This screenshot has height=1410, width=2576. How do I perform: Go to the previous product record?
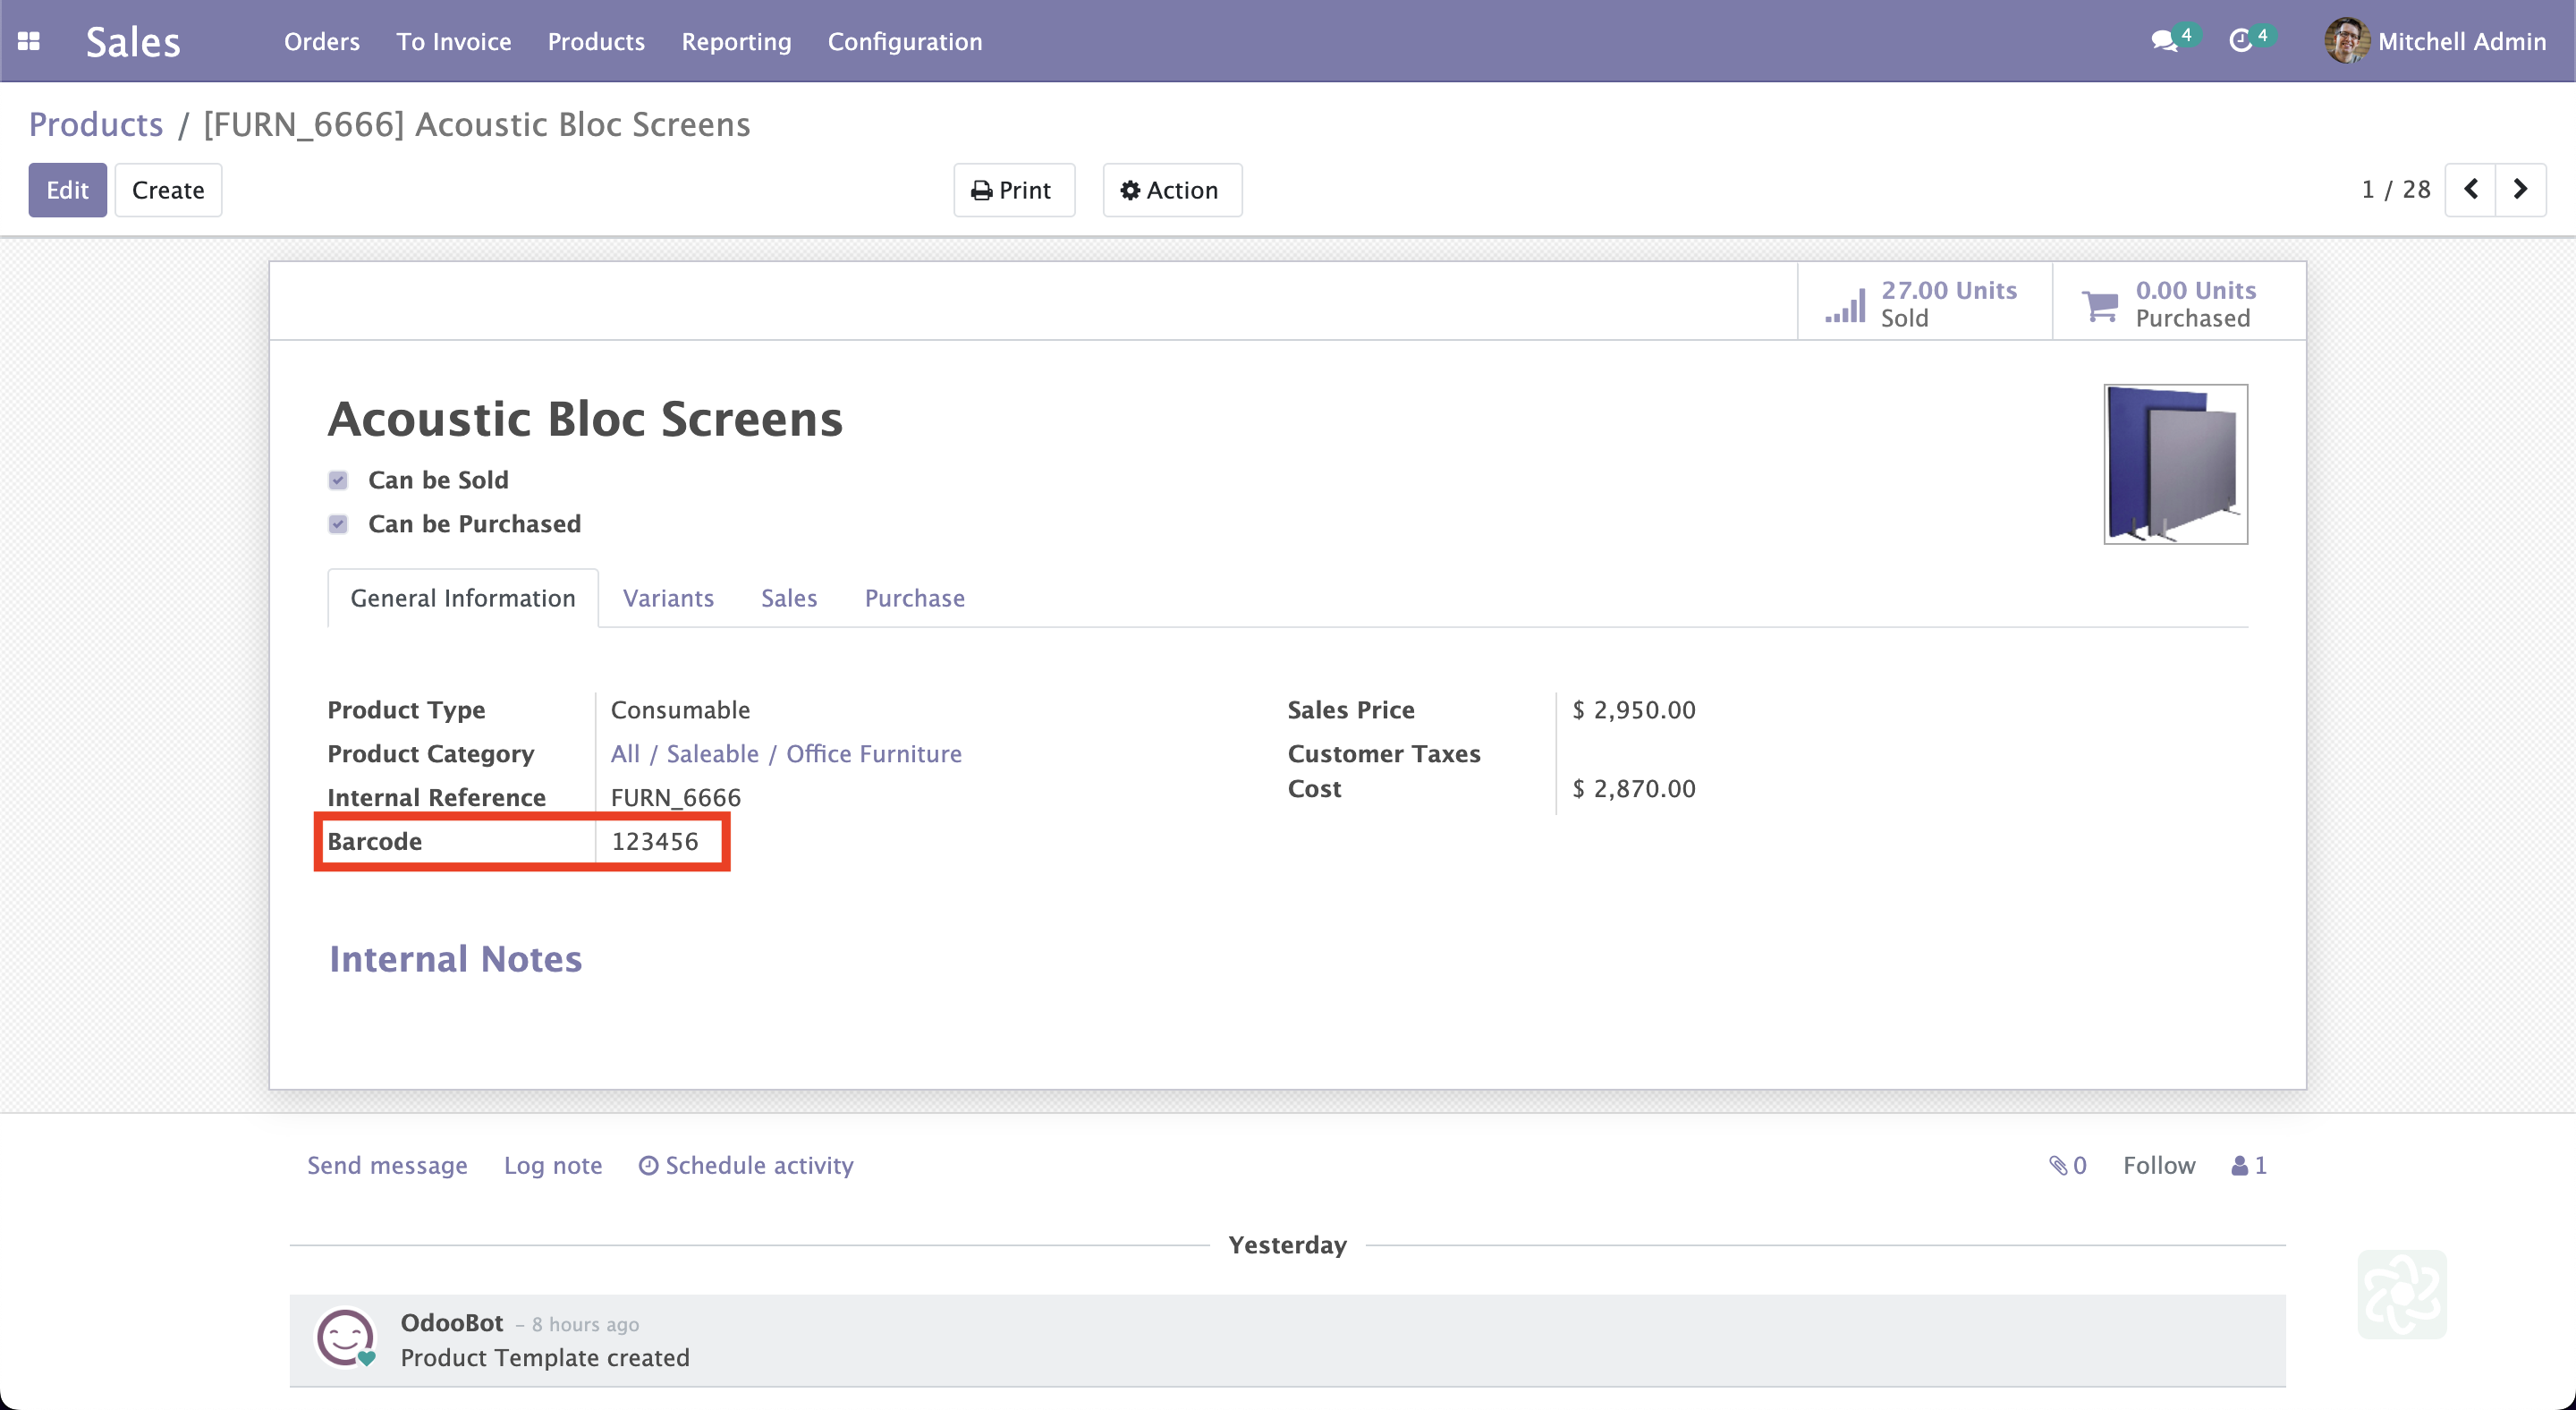tap(2470, 189)
